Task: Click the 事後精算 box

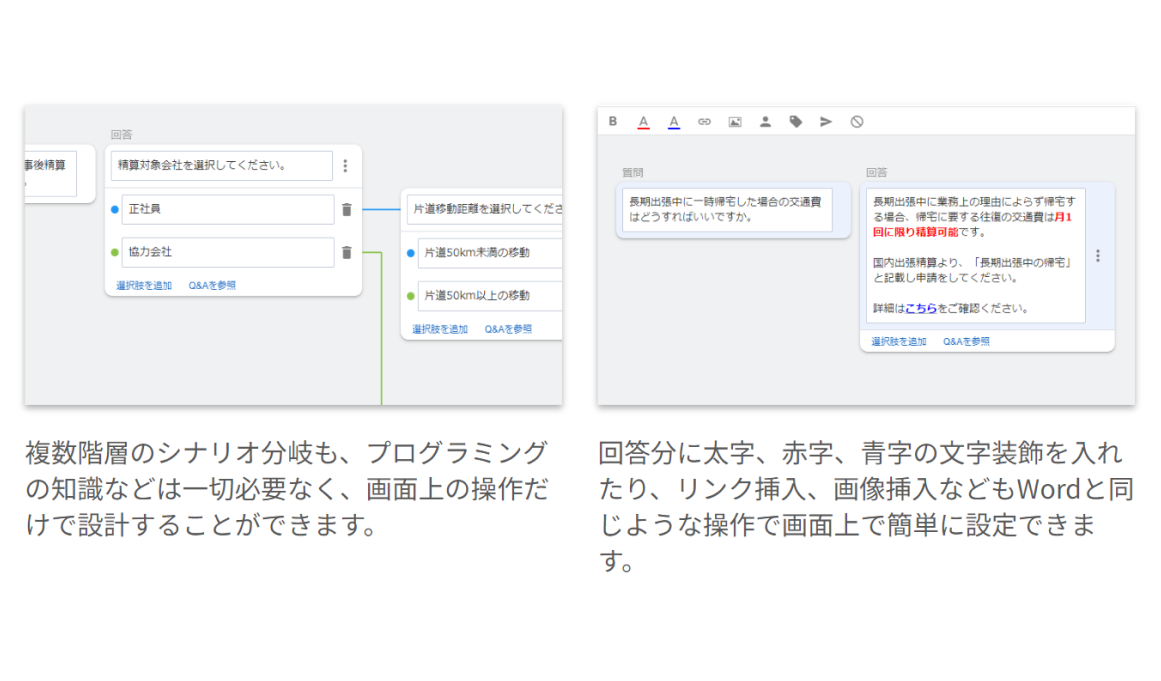Action: point(50,173)
